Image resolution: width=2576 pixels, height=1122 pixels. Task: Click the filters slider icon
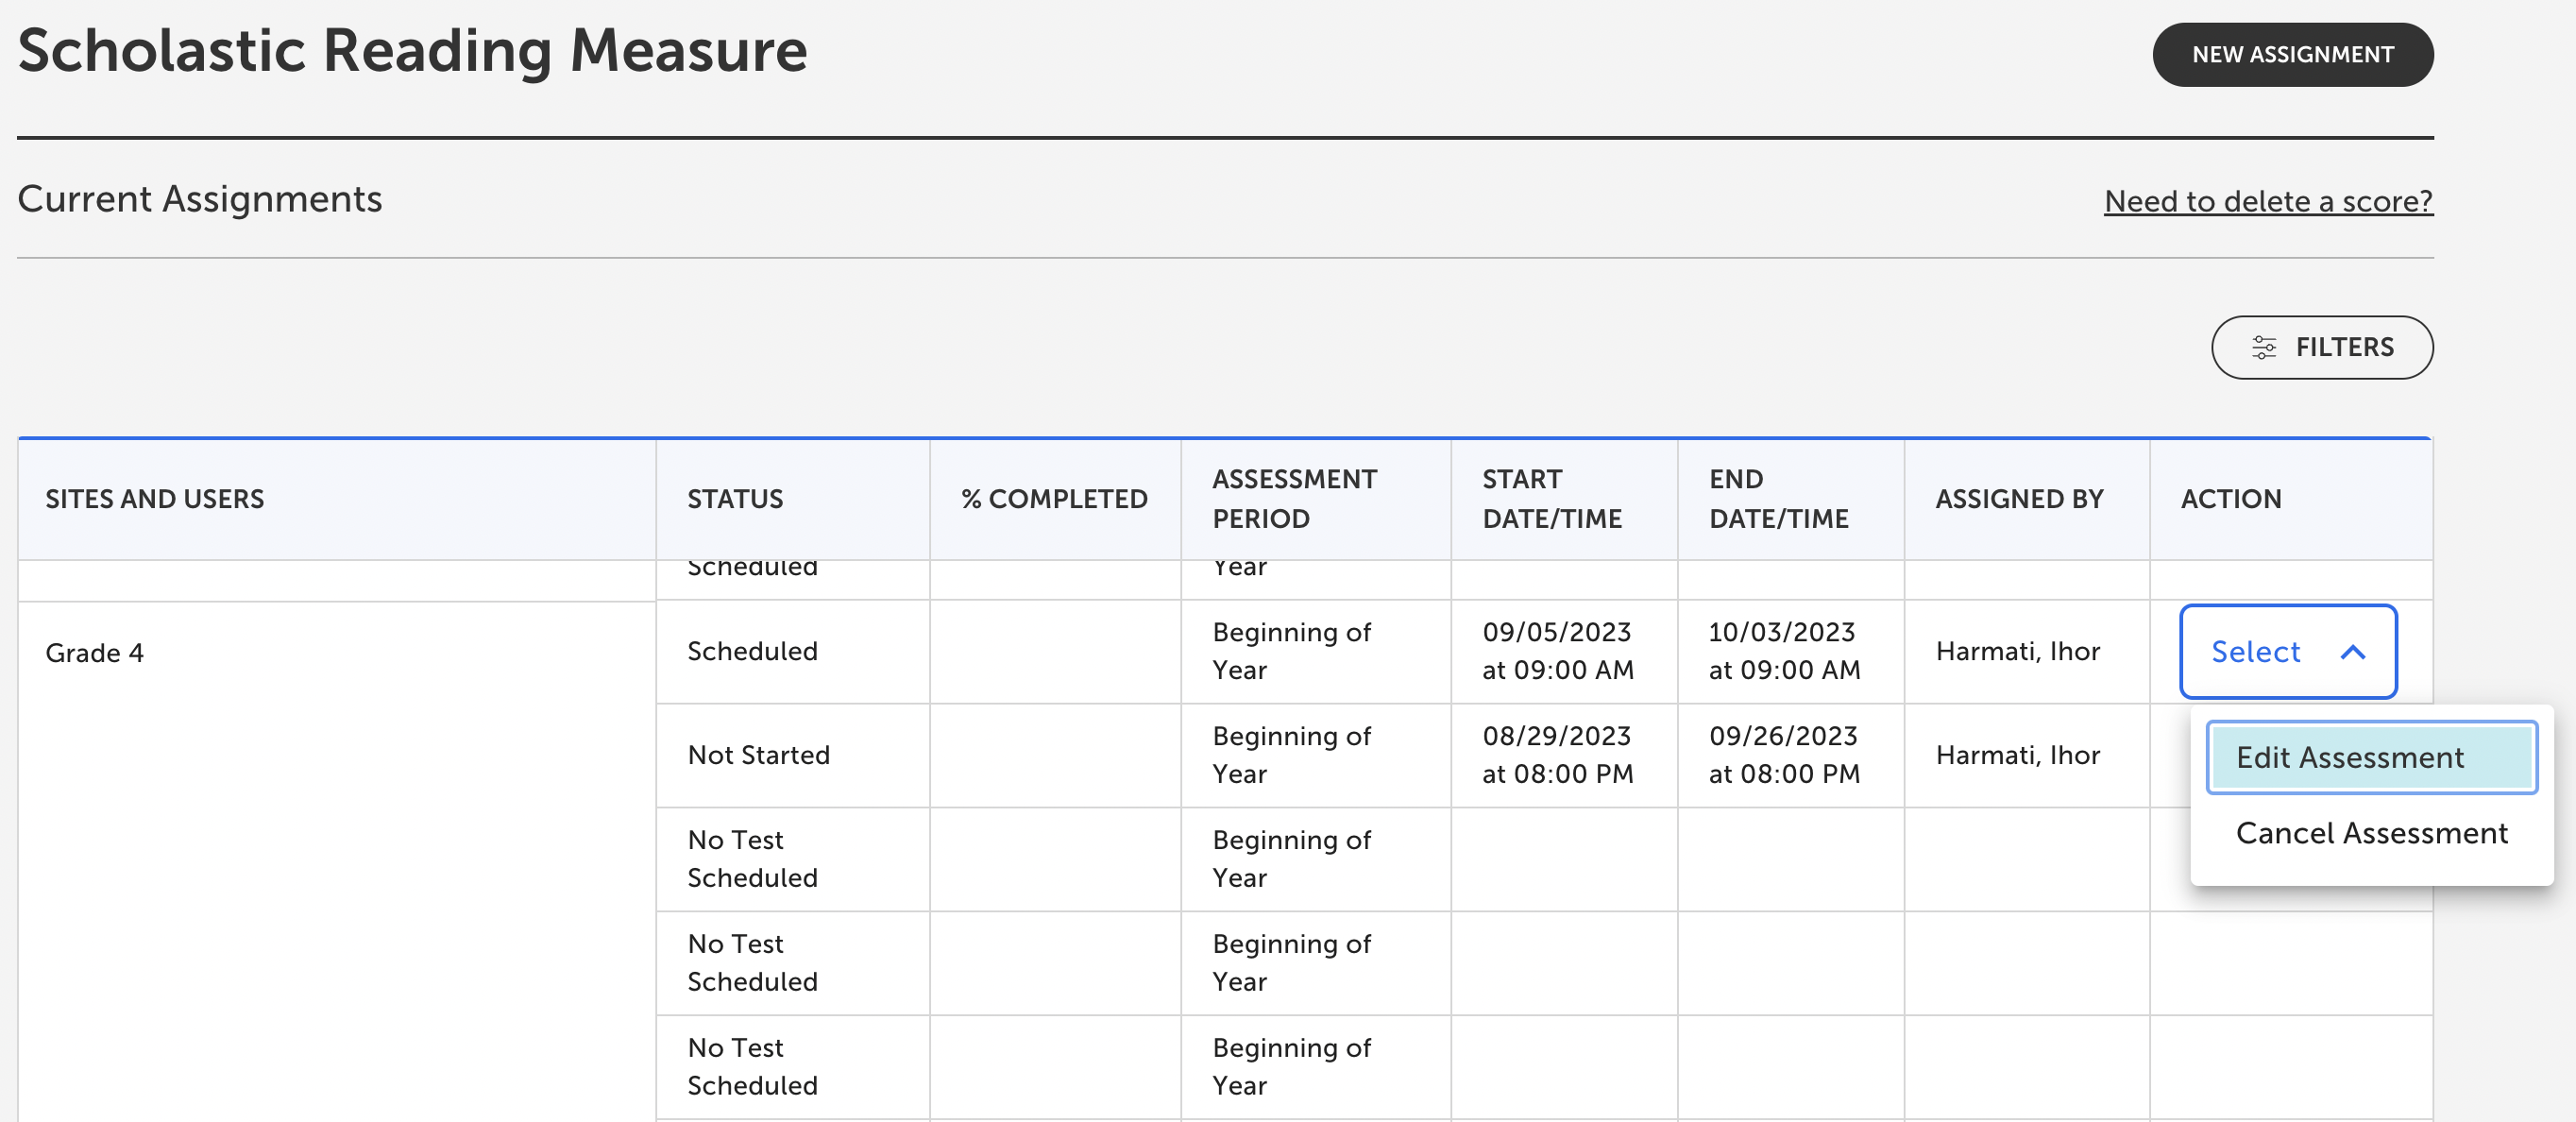point(2264,347)
